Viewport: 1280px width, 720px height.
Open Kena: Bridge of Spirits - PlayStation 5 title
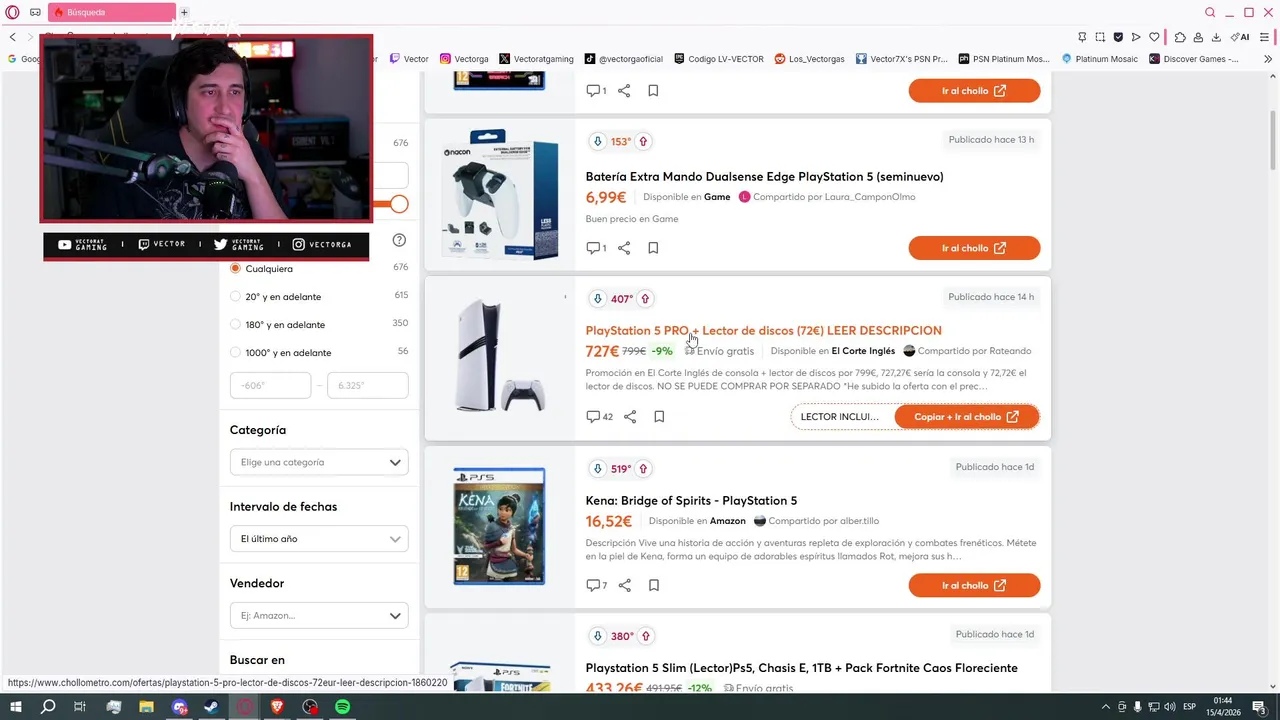click(691, 500)
